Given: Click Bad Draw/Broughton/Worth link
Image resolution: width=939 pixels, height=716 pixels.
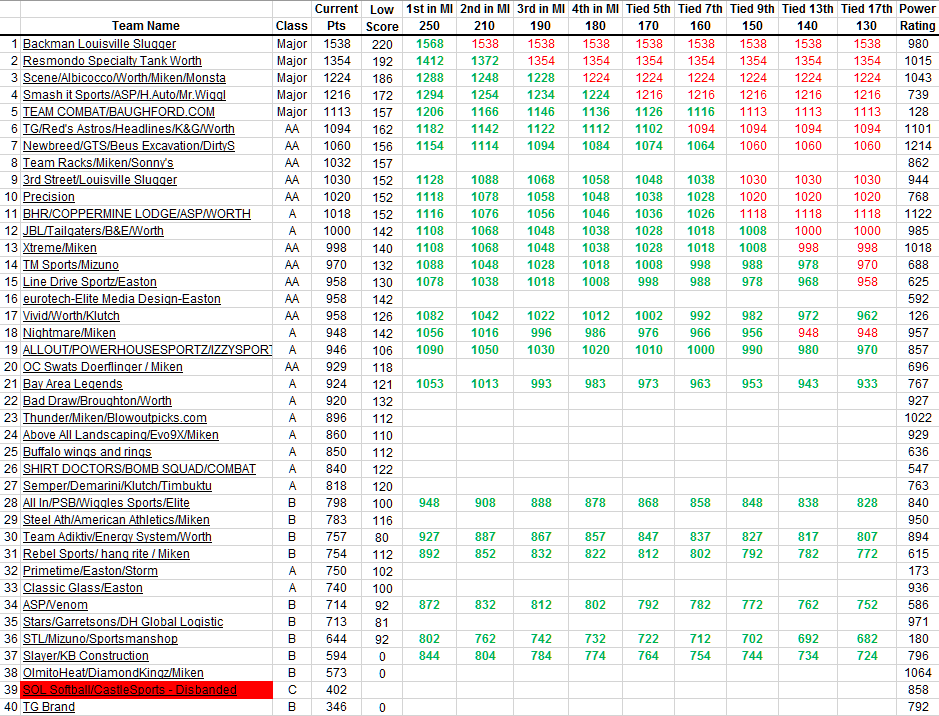Looking at the screenshot, I should [97, 401].
